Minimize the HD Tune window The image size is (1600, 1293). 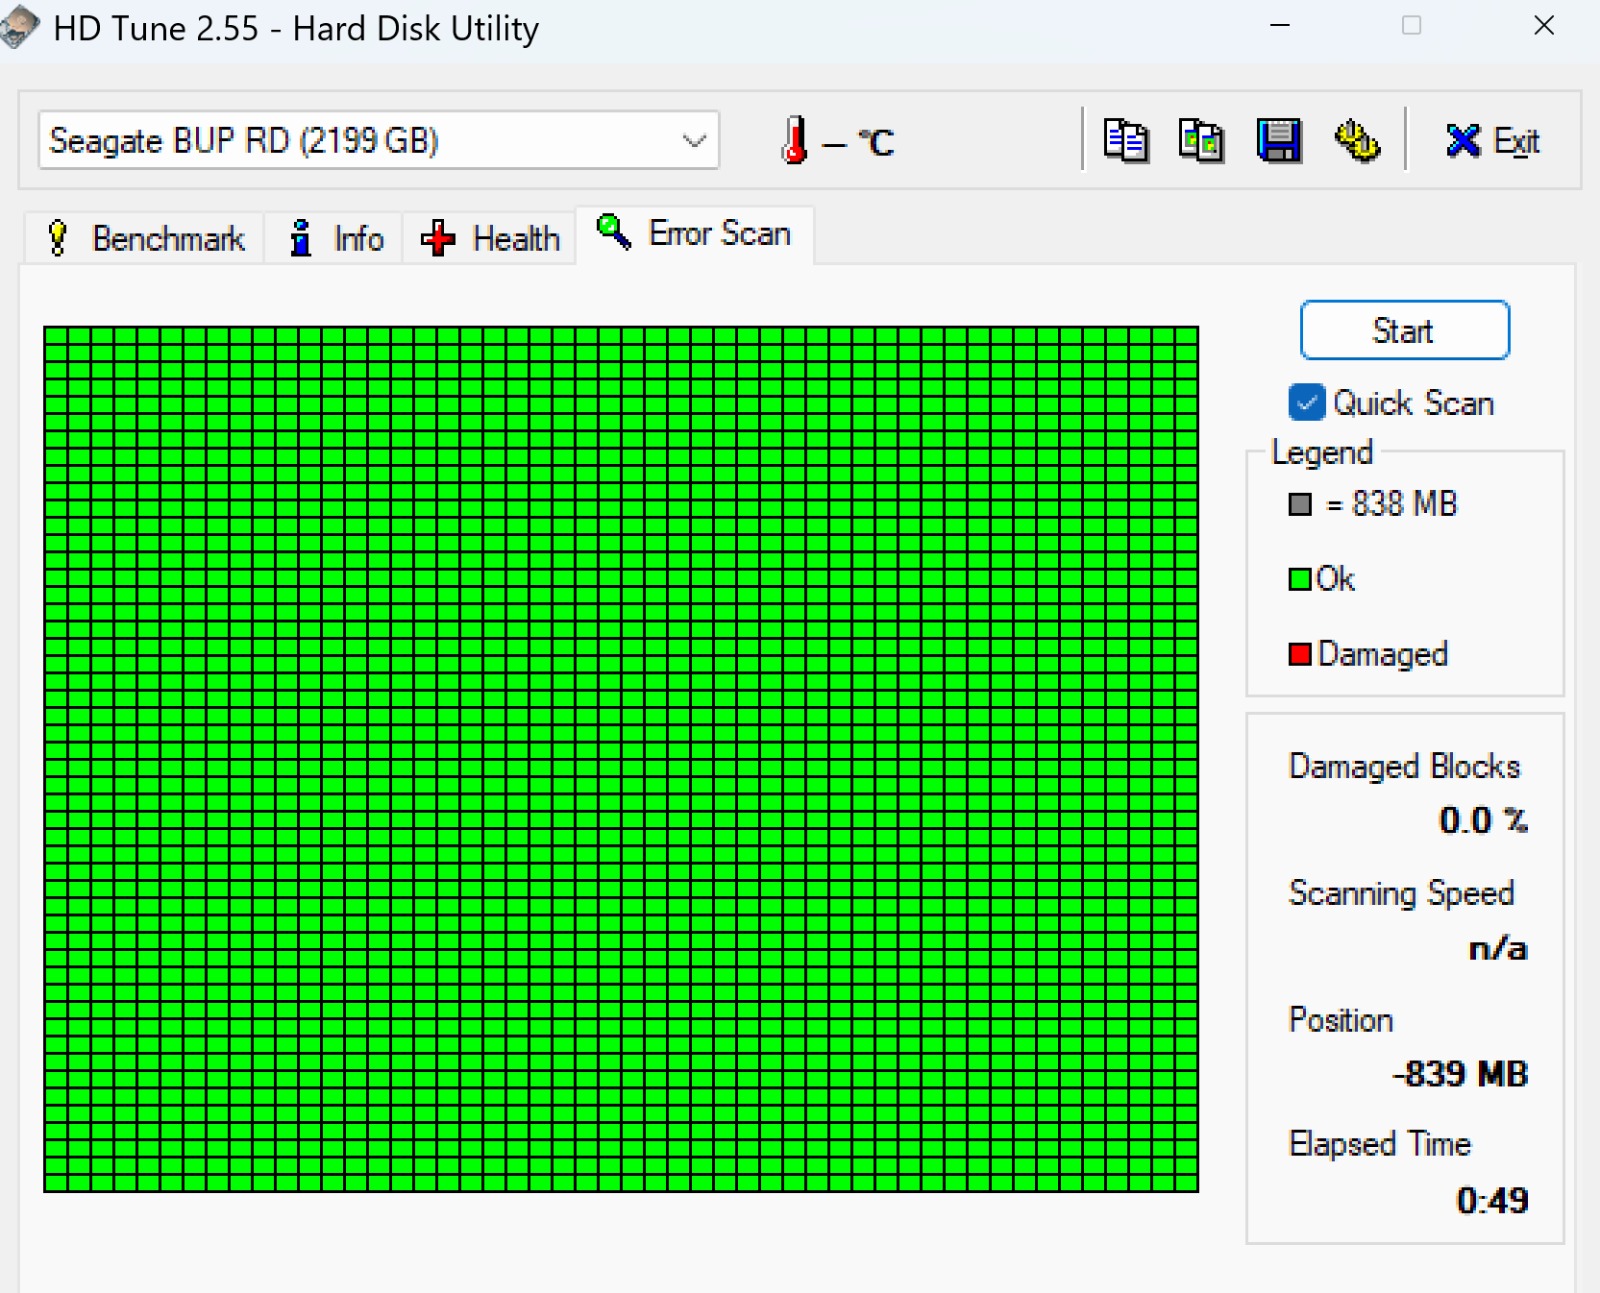1279,26
